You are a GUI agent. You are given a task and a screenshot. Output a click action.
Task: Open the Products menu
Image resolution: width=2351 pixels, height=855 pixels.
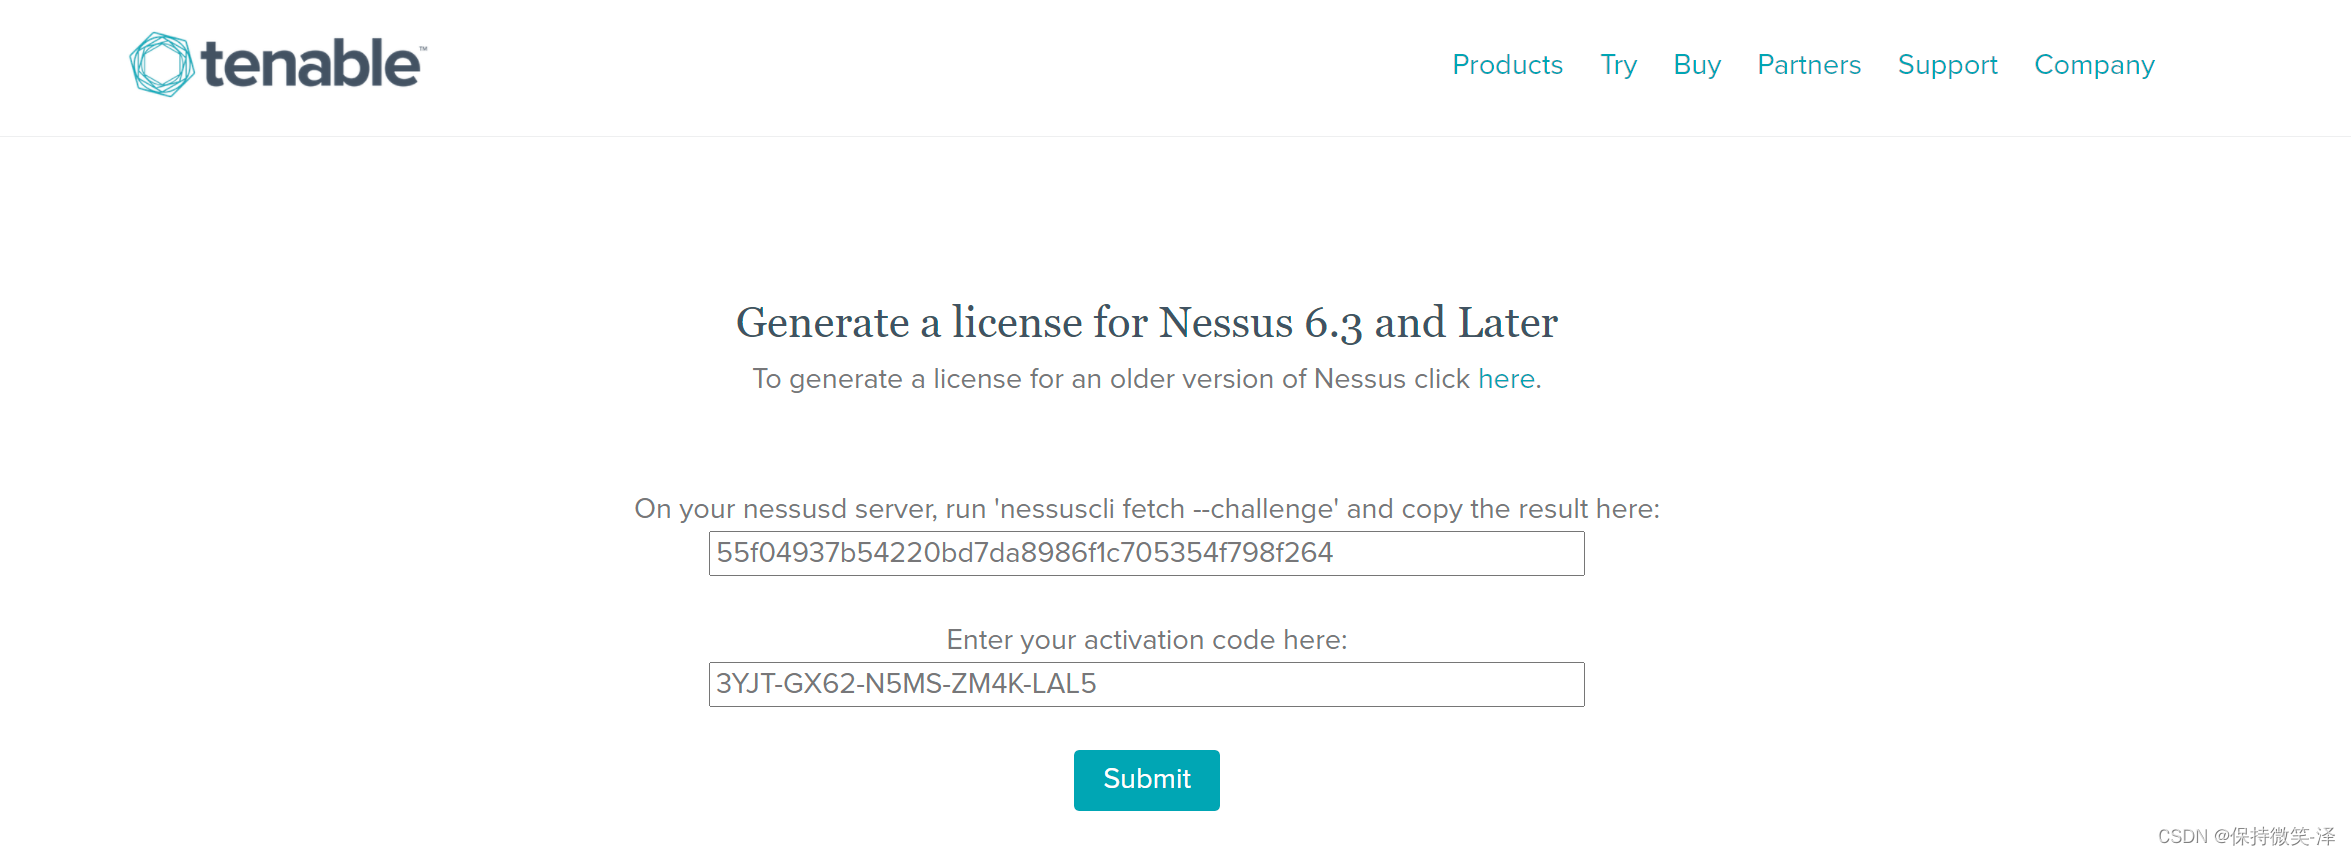point(1507,65)
